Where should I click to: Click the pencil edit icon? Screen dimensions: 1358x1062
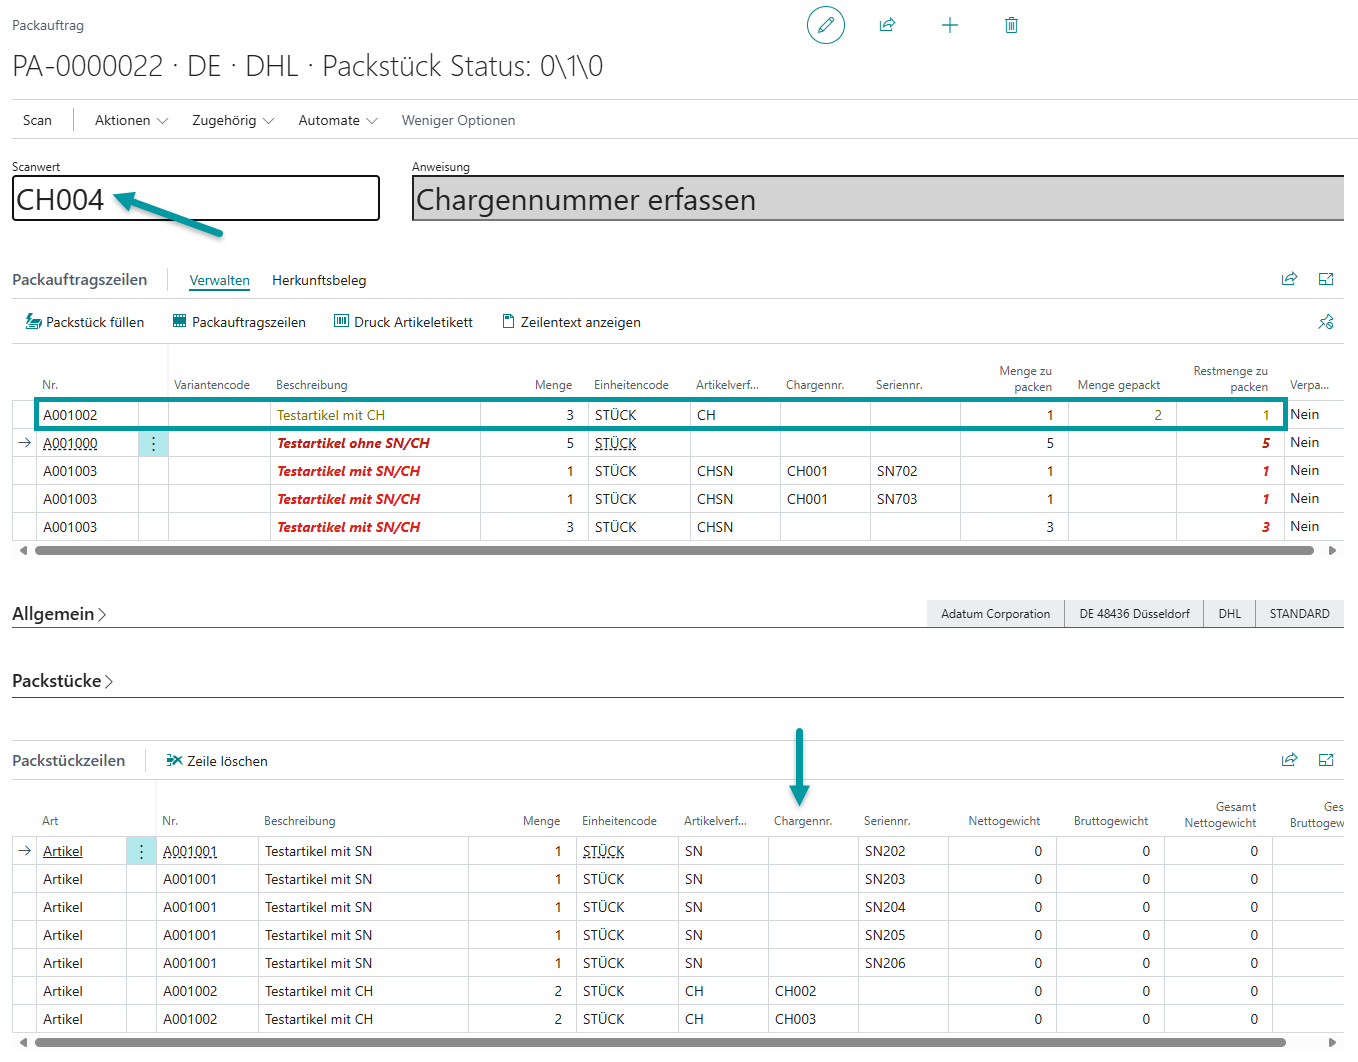point(825,25)
